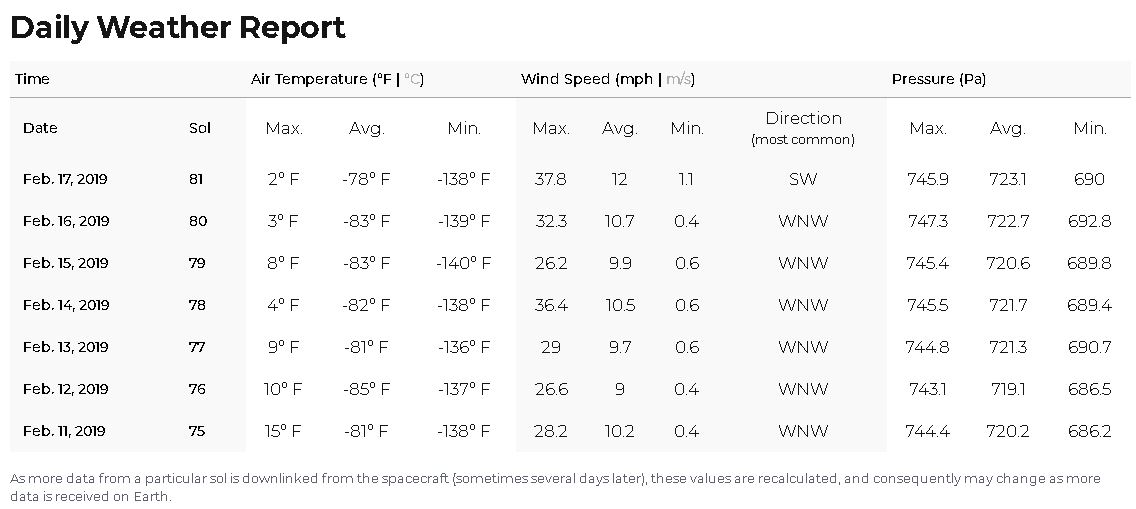Click Sol 81 in the table
This screenshot has width=1136, height=509.
pyautogui.click(x=196, y=179)
